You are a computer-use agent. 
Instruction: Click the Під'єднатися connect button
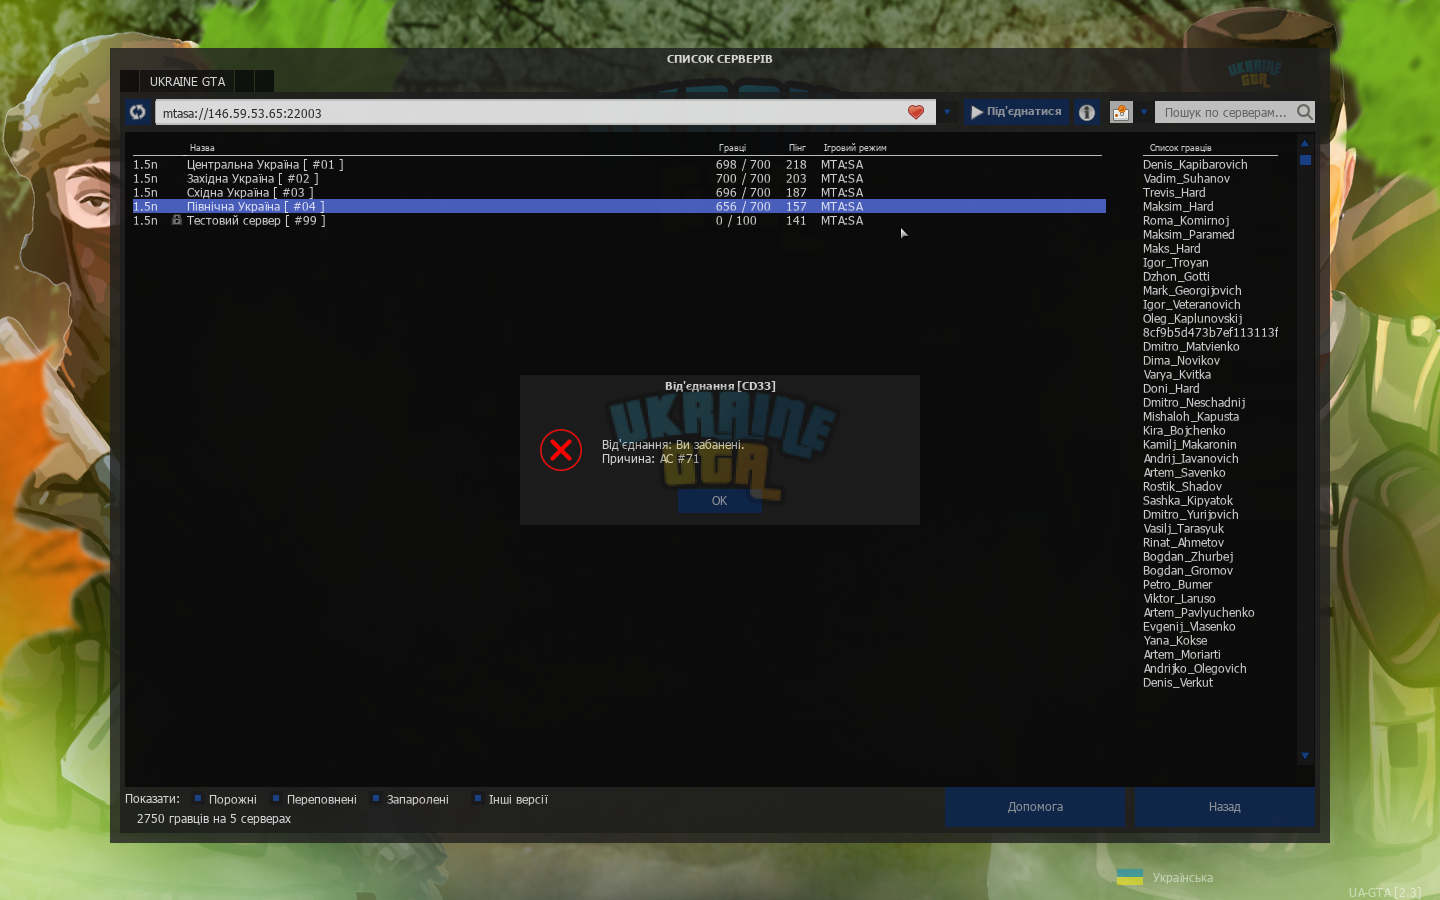point(1016,112)
